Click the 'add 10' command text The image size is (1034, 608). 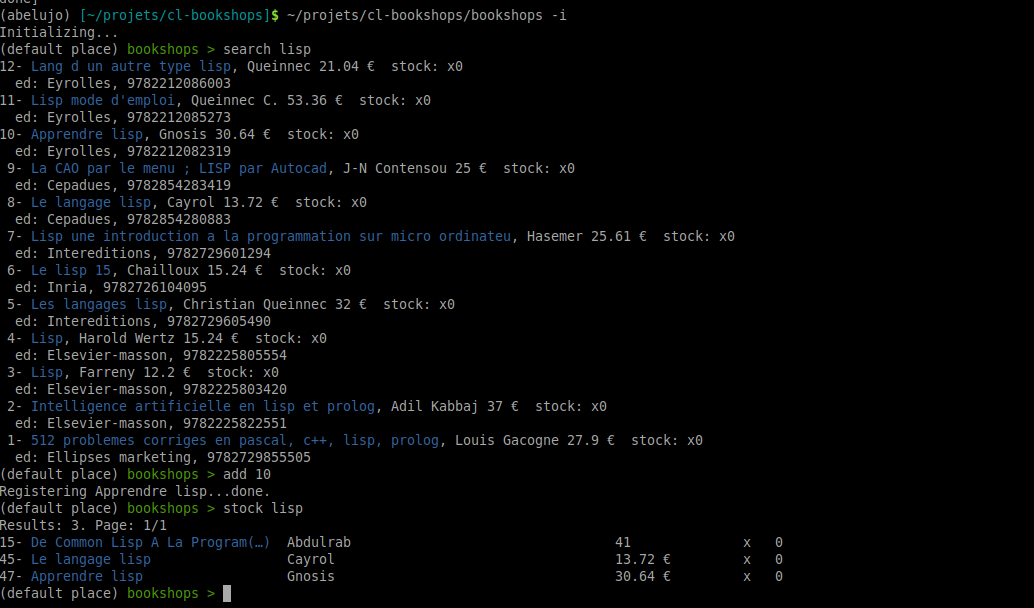tap(247, 475)
